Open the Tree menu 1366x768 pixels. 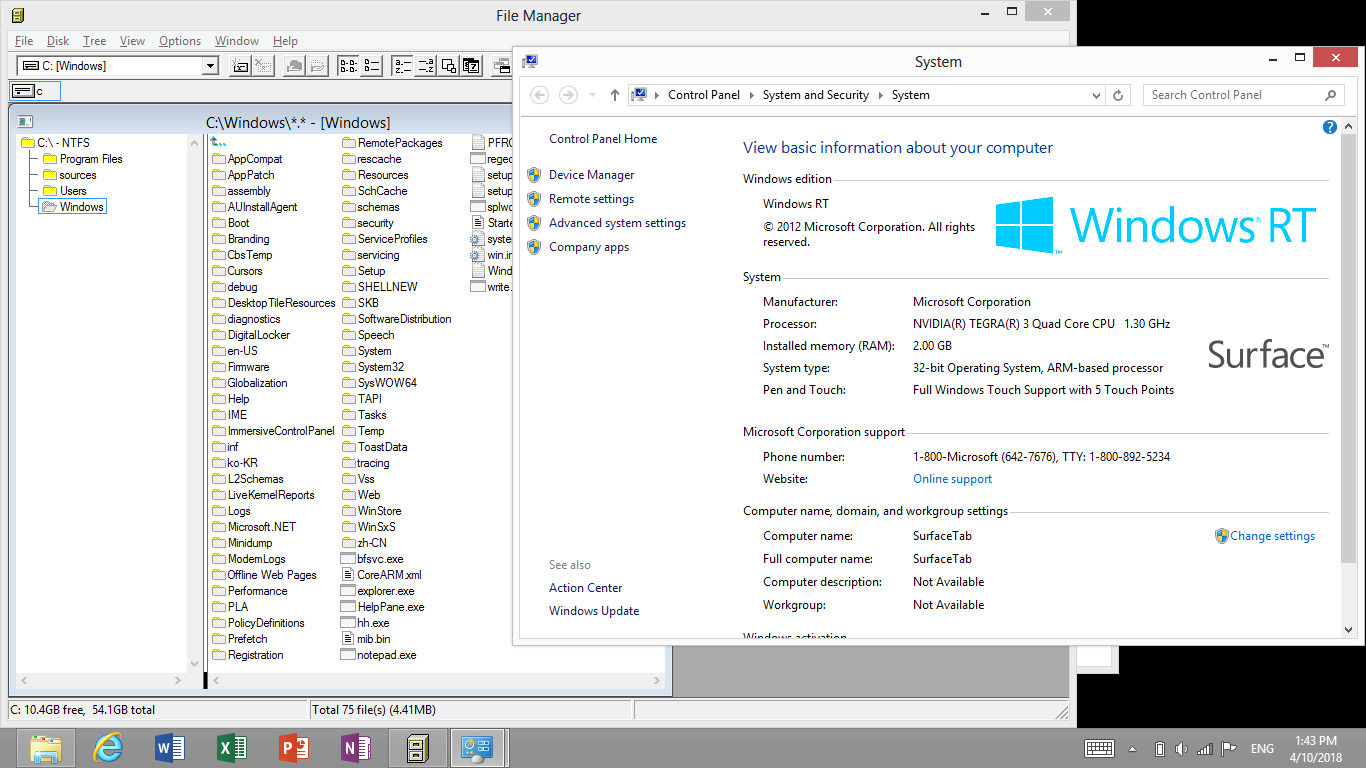[x=94, y=41]
